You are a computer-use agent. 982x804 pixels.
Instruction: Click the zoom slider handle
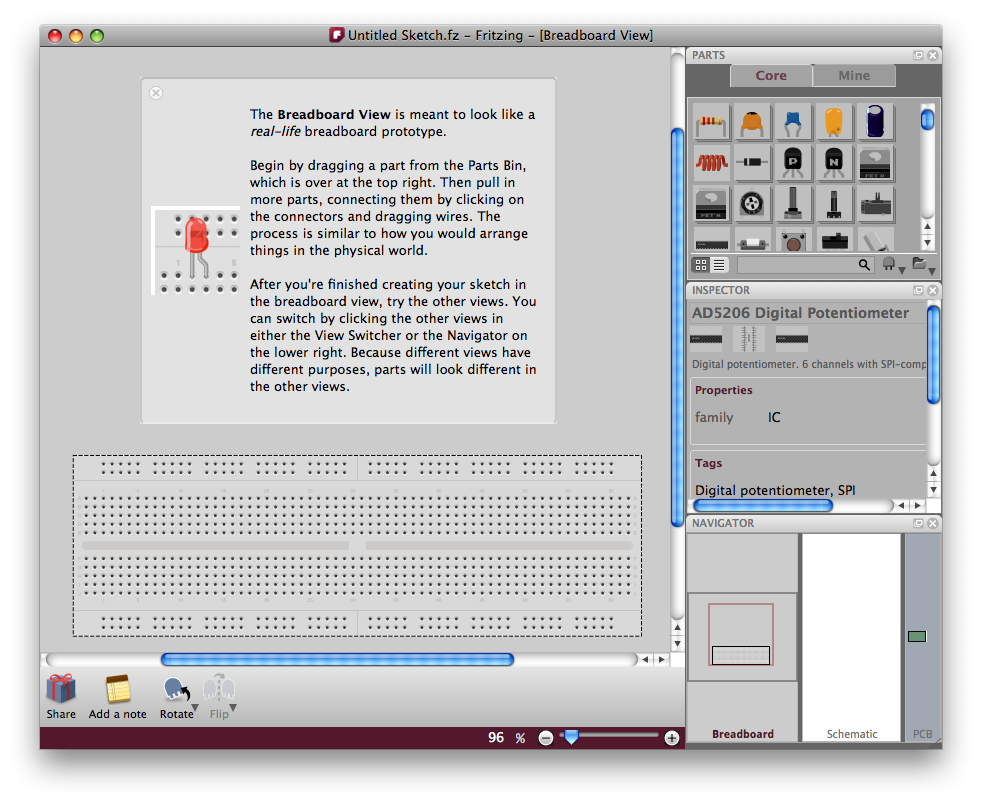tap(571, 737)
